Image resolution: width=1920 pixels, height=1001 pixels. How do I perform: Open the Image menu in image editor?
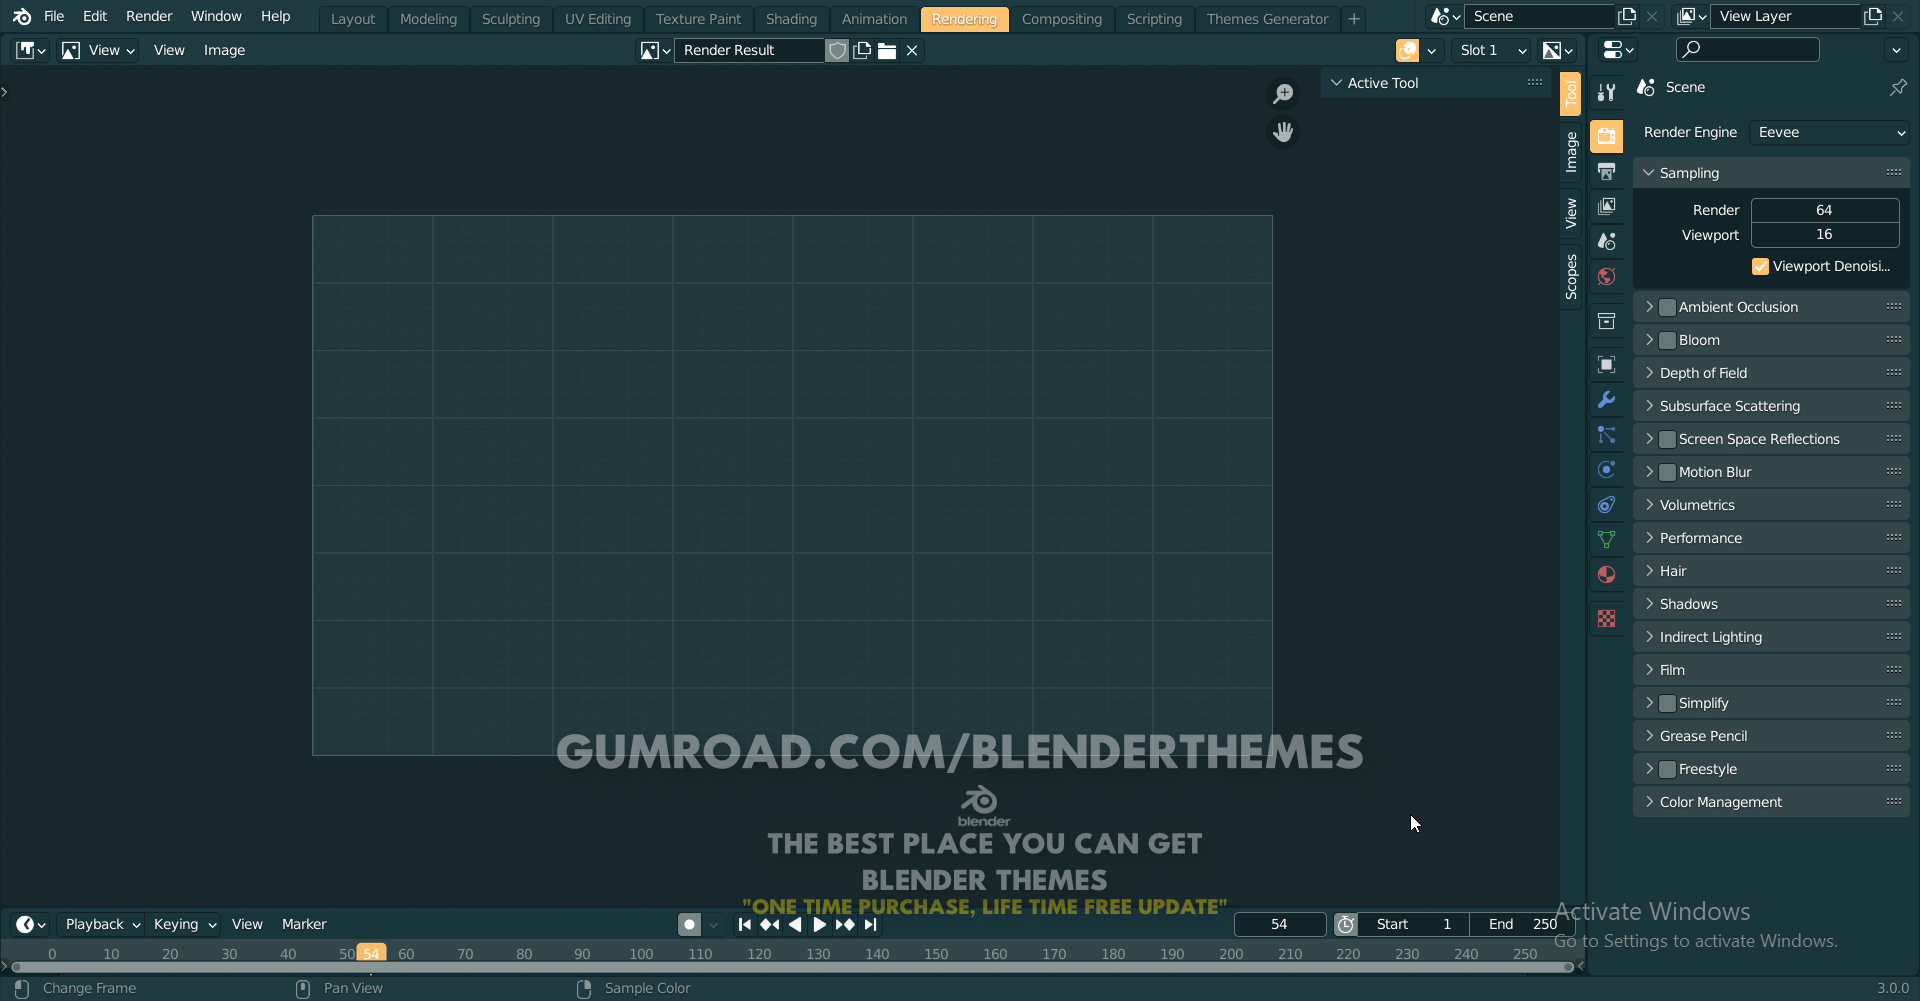[224, 50]
